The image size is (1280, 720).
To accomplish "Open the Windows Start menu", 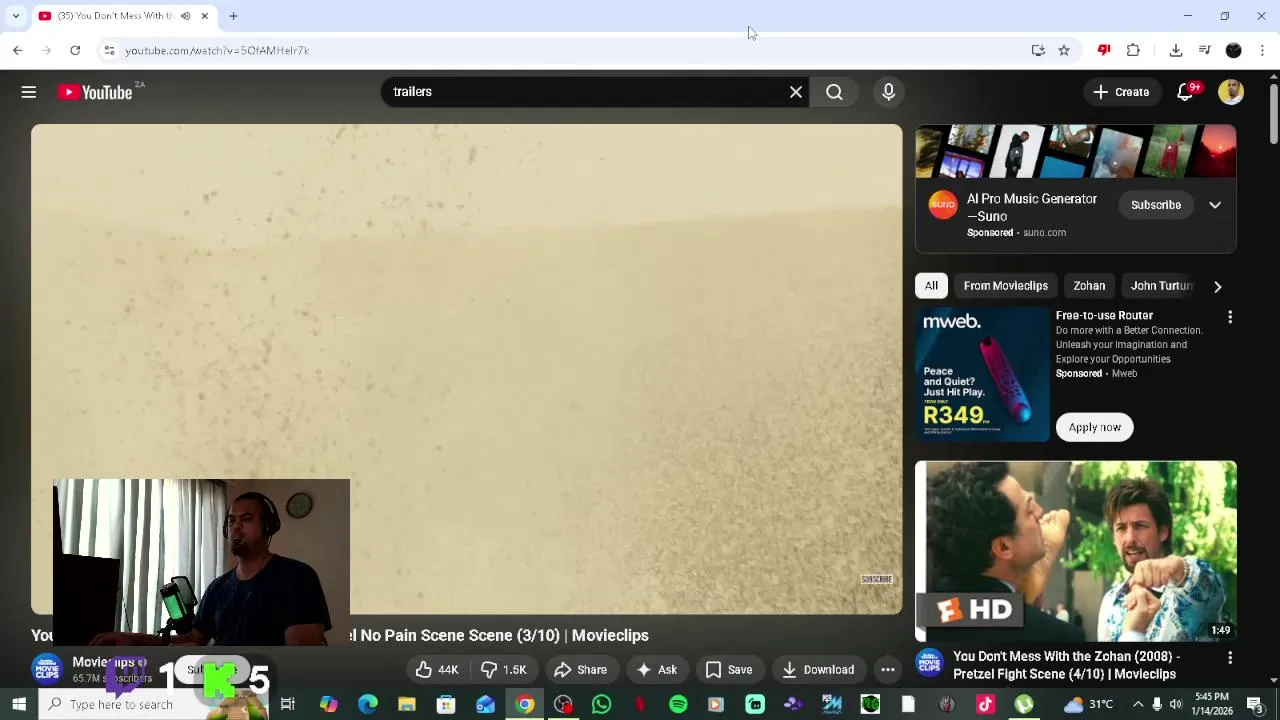I will point(19,704).
